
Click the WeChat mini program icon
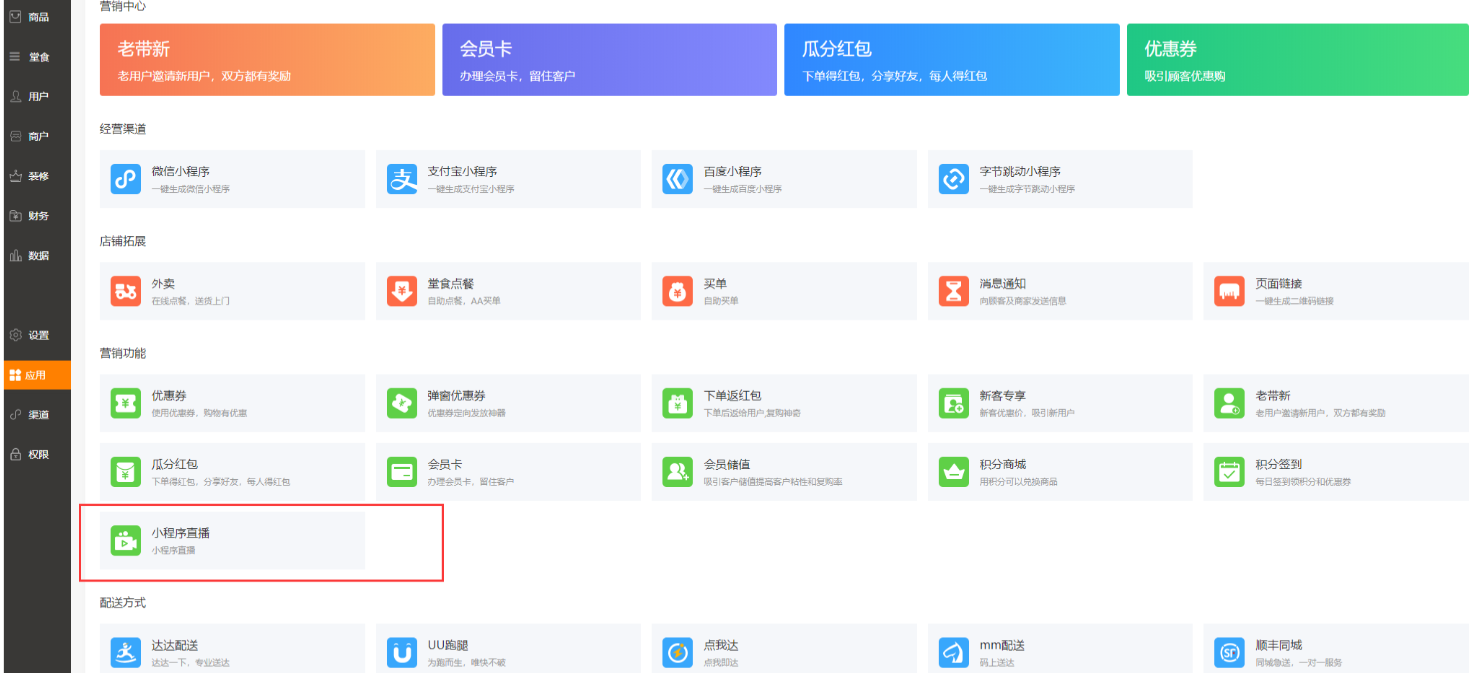(x=125, y=180)
